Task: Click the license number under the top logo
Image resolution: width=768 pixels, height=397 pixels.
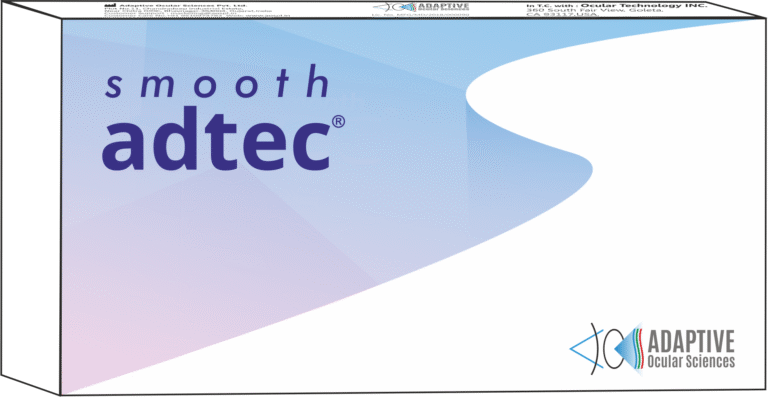Action: [420, 16]
